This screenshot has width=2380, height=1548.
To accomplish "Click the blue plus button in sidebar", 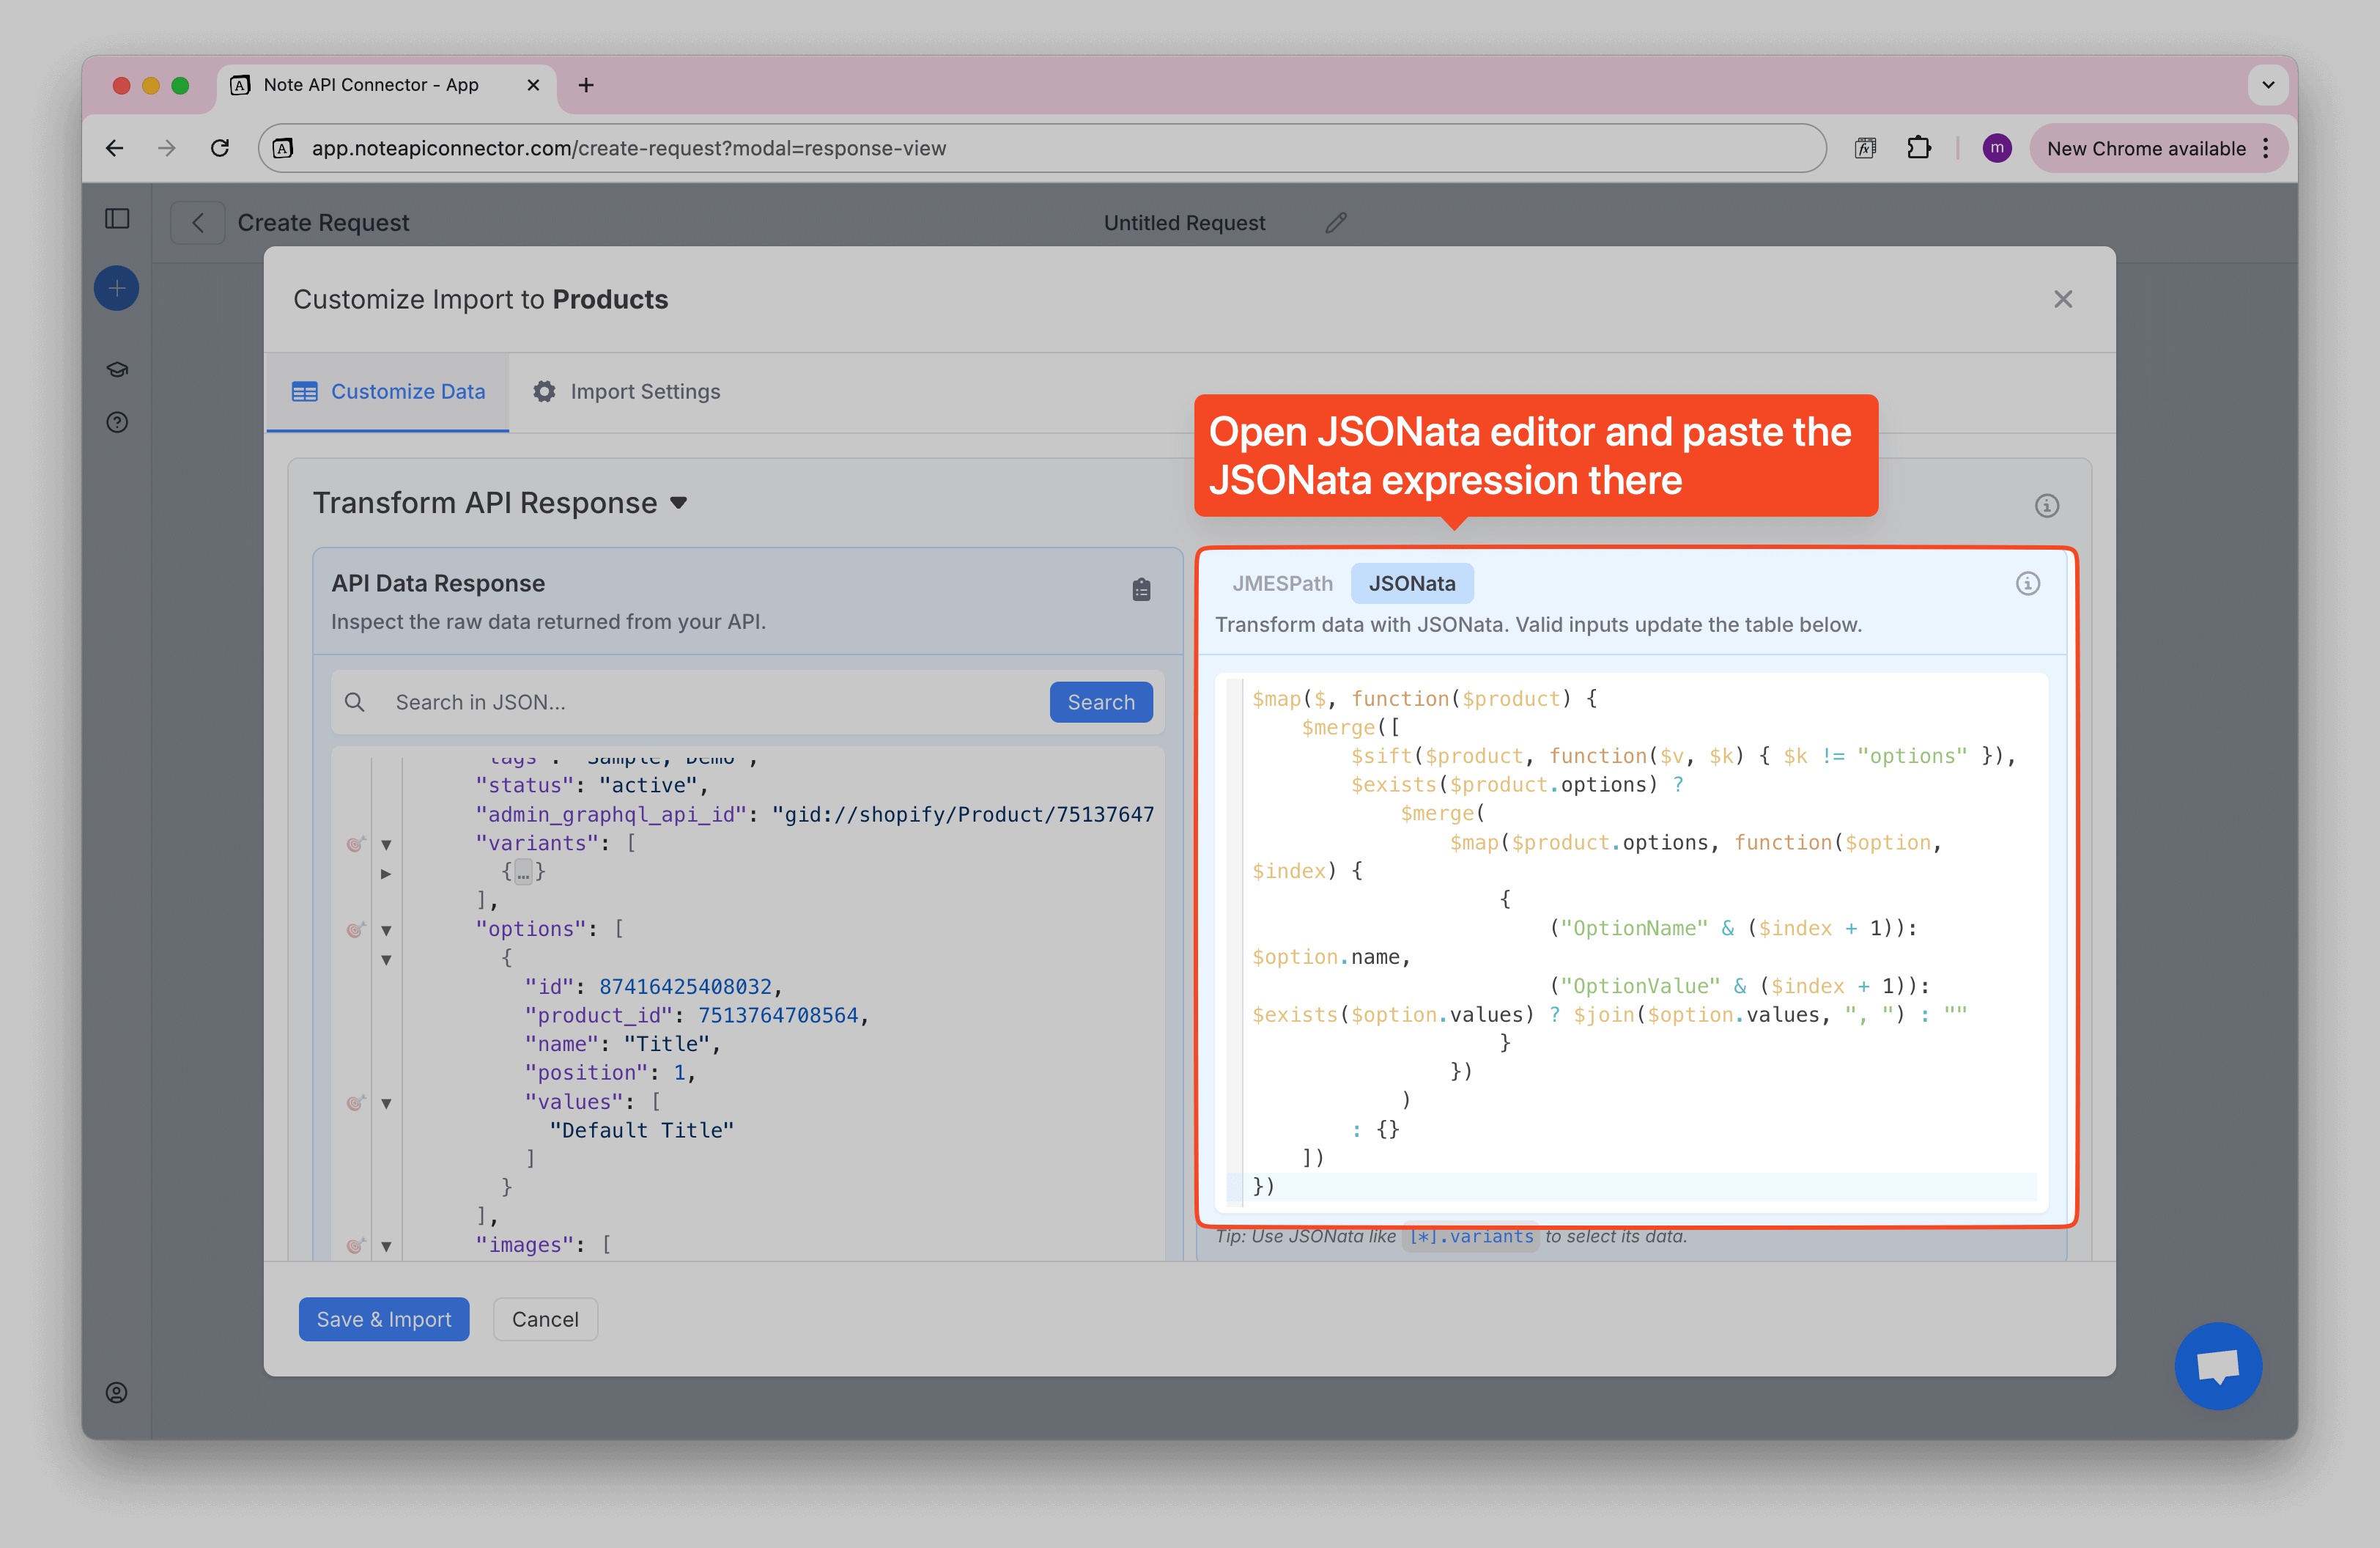I will pyautogui.click(x=117, y=289).
